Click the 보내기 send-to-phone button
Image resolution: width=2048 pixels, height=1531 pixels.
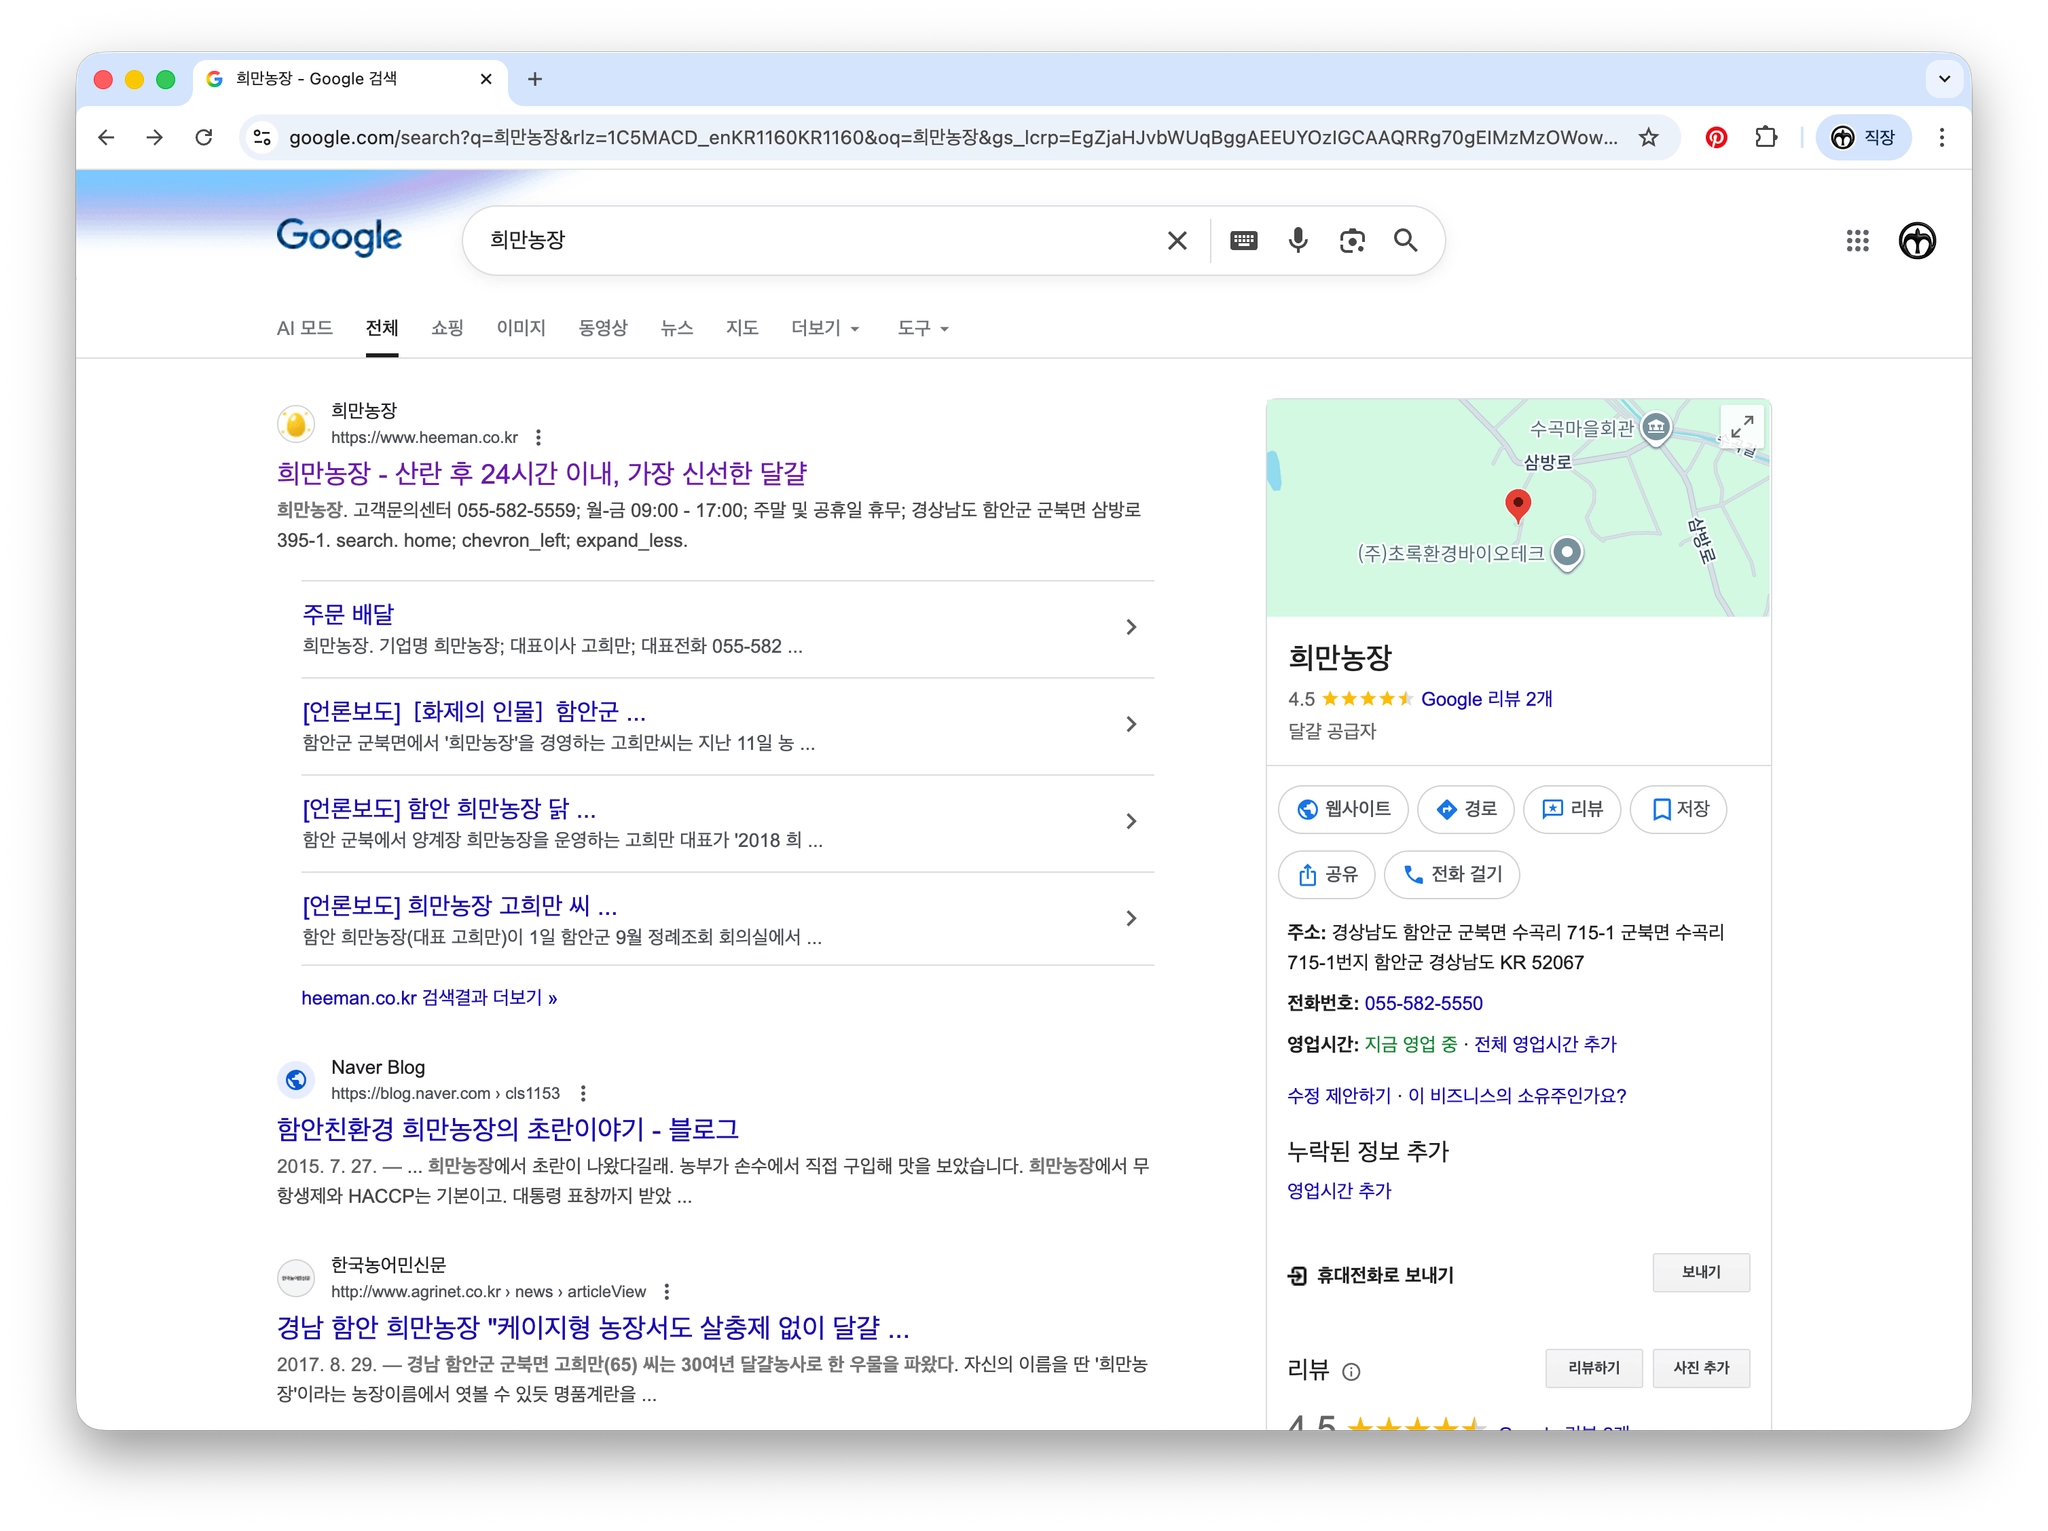pyautogui.click(x=1700, y=1272)
